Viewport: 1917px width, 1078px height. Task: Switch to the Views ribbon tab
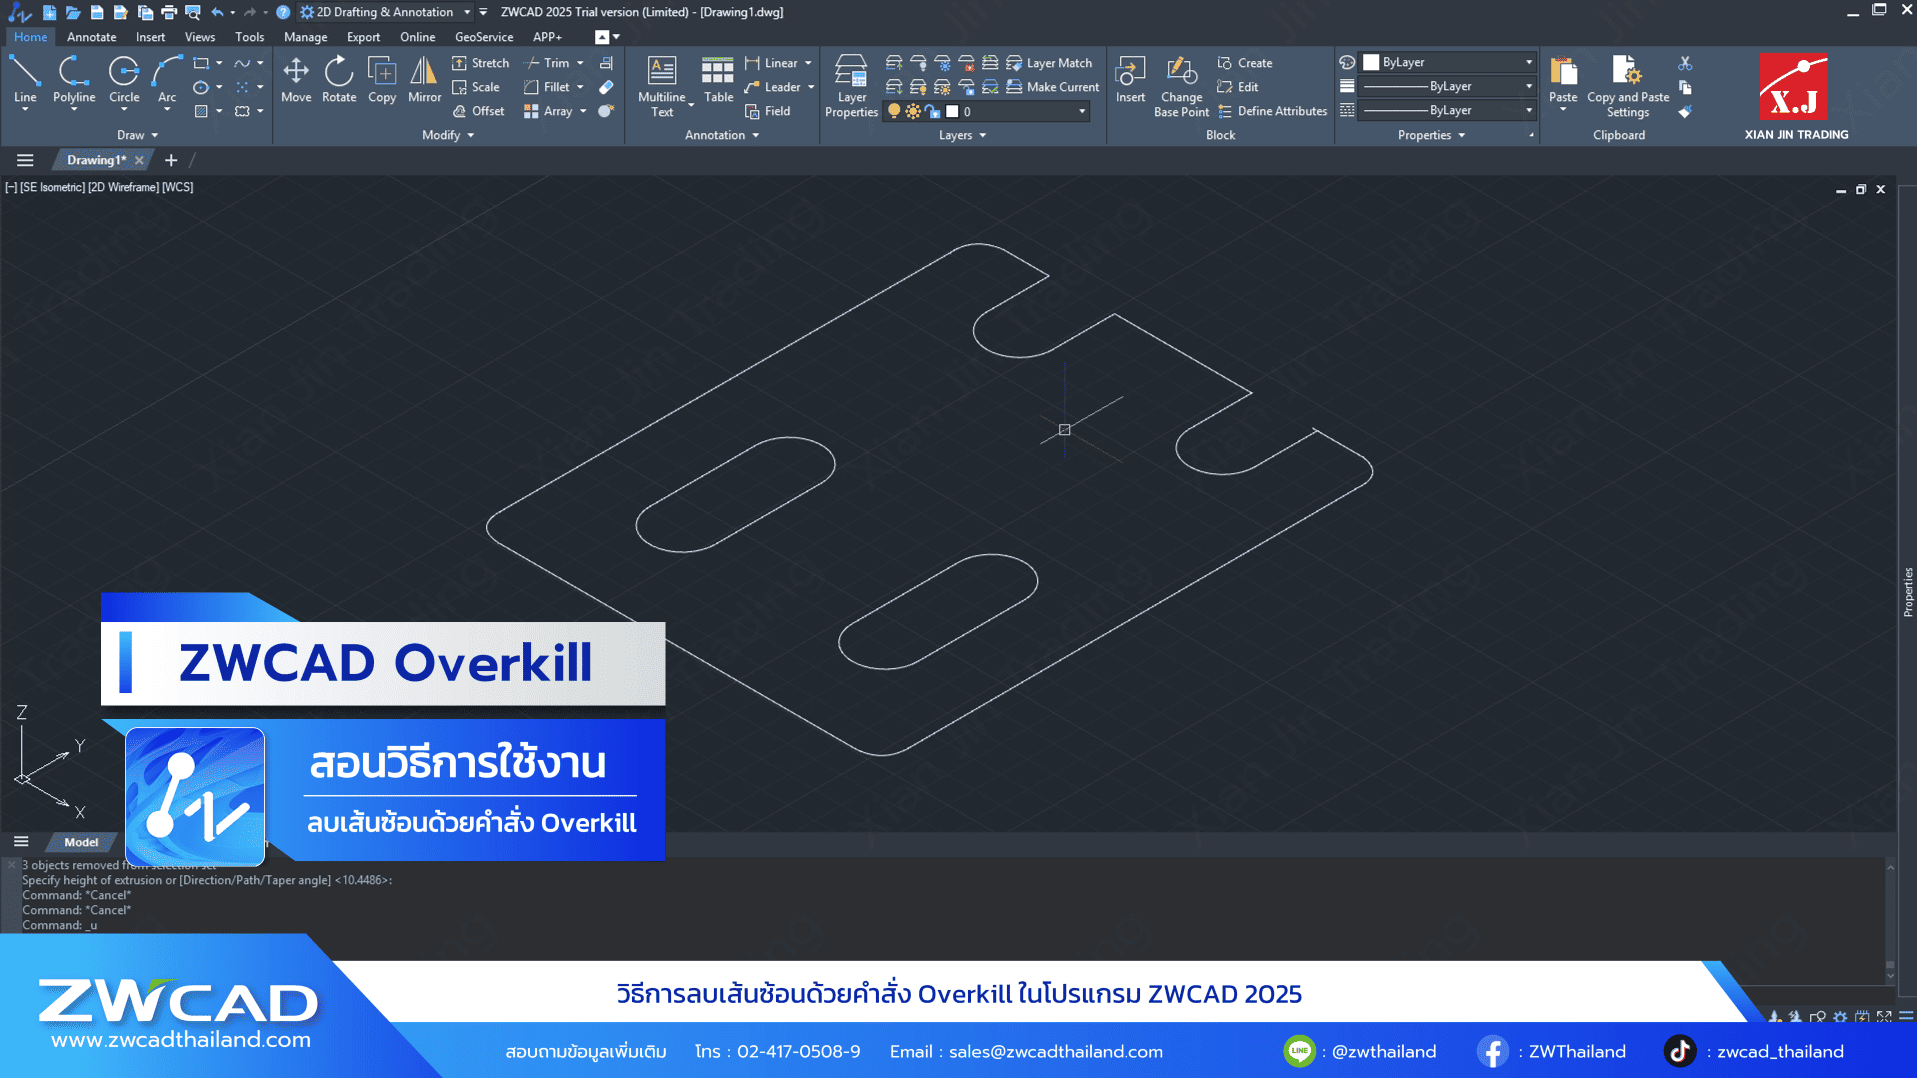point(200,37)
